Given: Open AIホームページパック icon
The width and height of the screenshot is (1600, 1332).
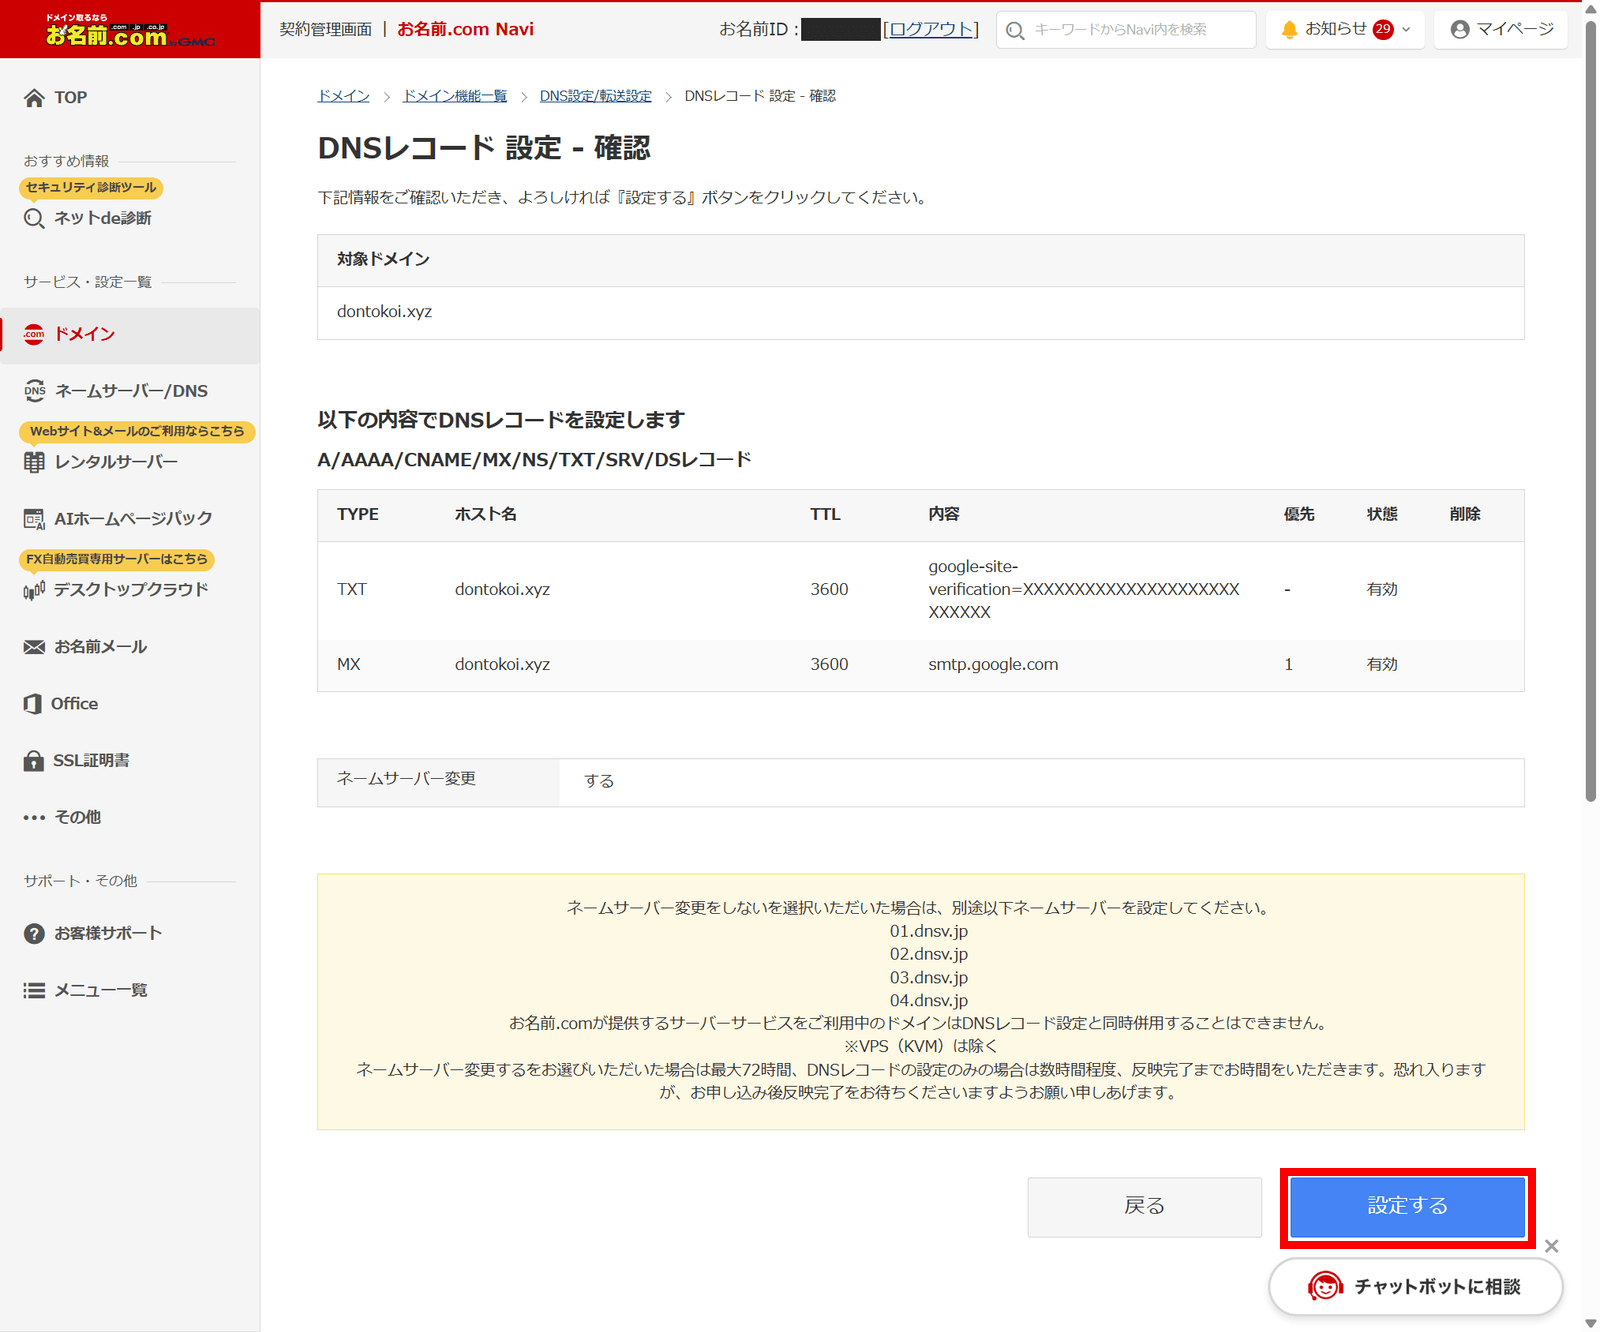Looking at the screenshot, I should click(x=34, y=519).
